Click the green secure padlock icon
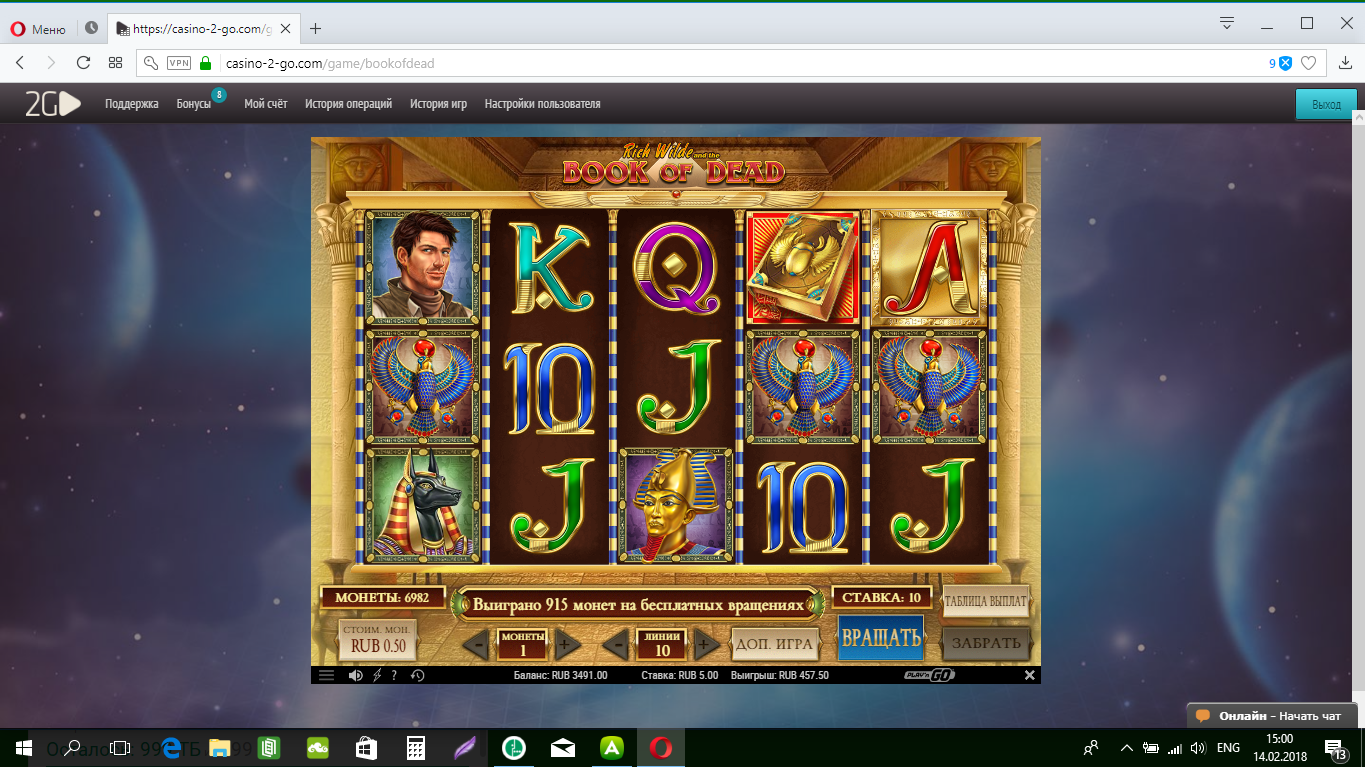The image size is (1365, 767). [205, 63]
